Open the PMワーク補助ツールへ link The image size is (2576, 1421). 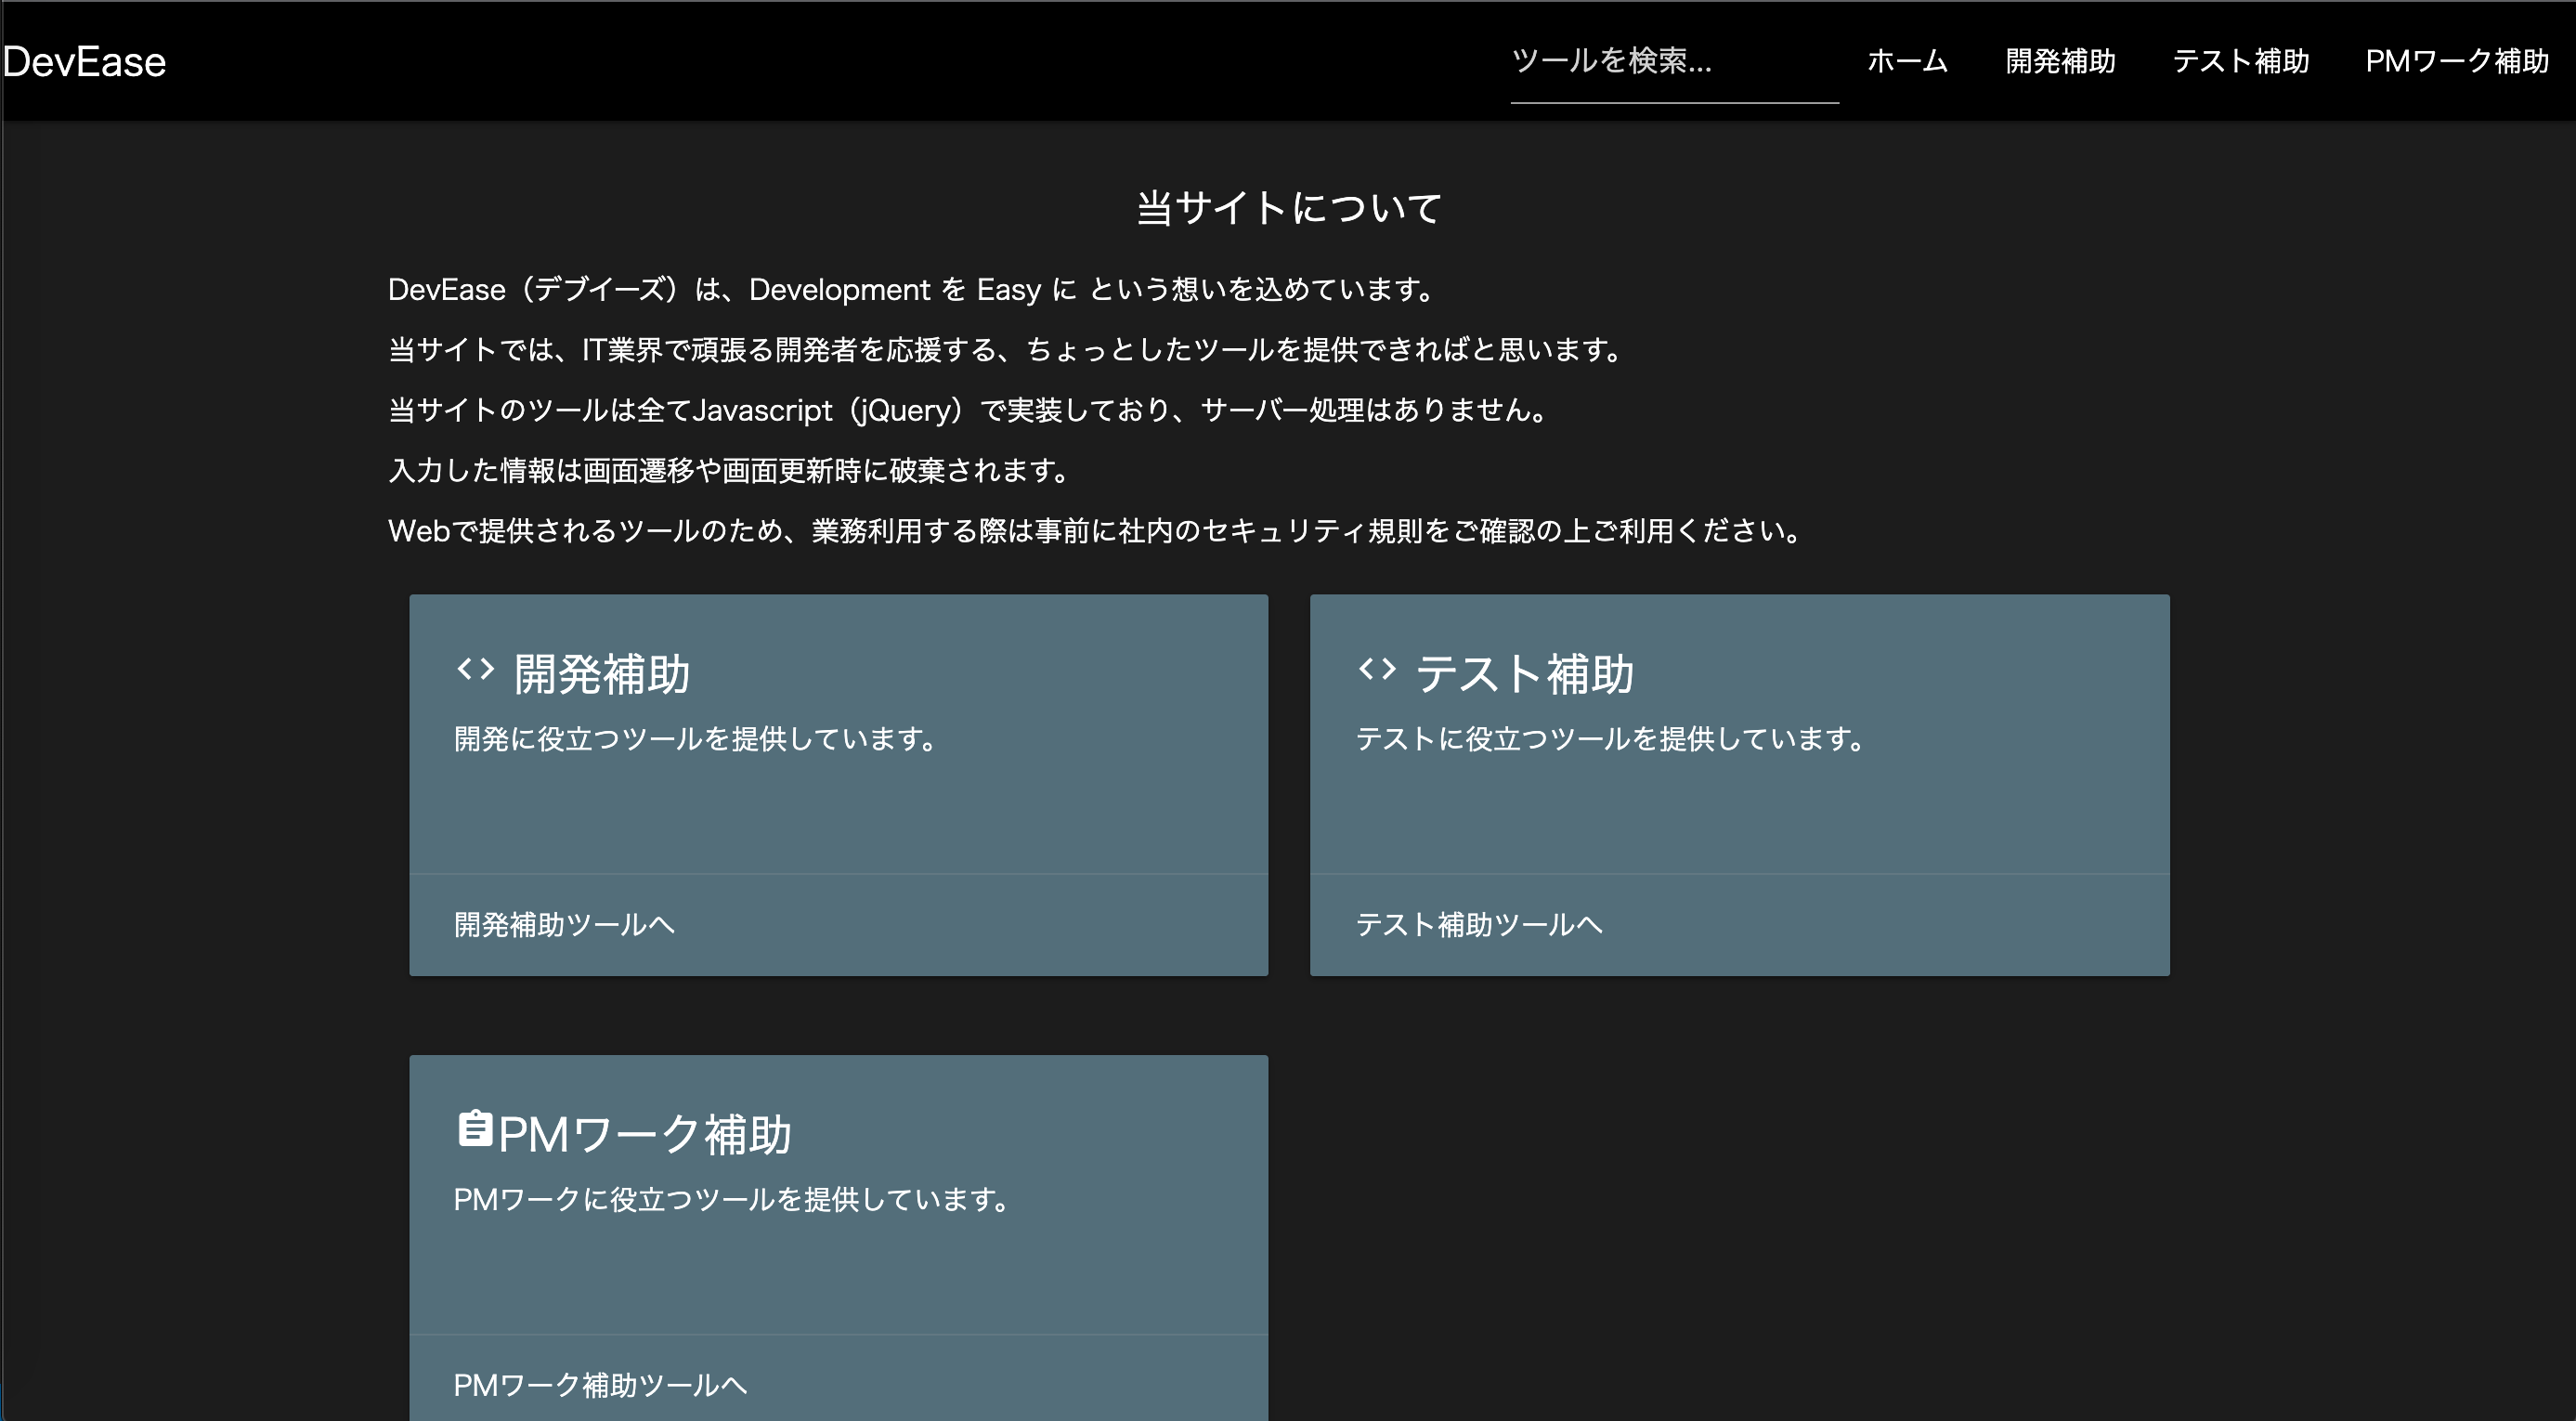pos(600,1386)
